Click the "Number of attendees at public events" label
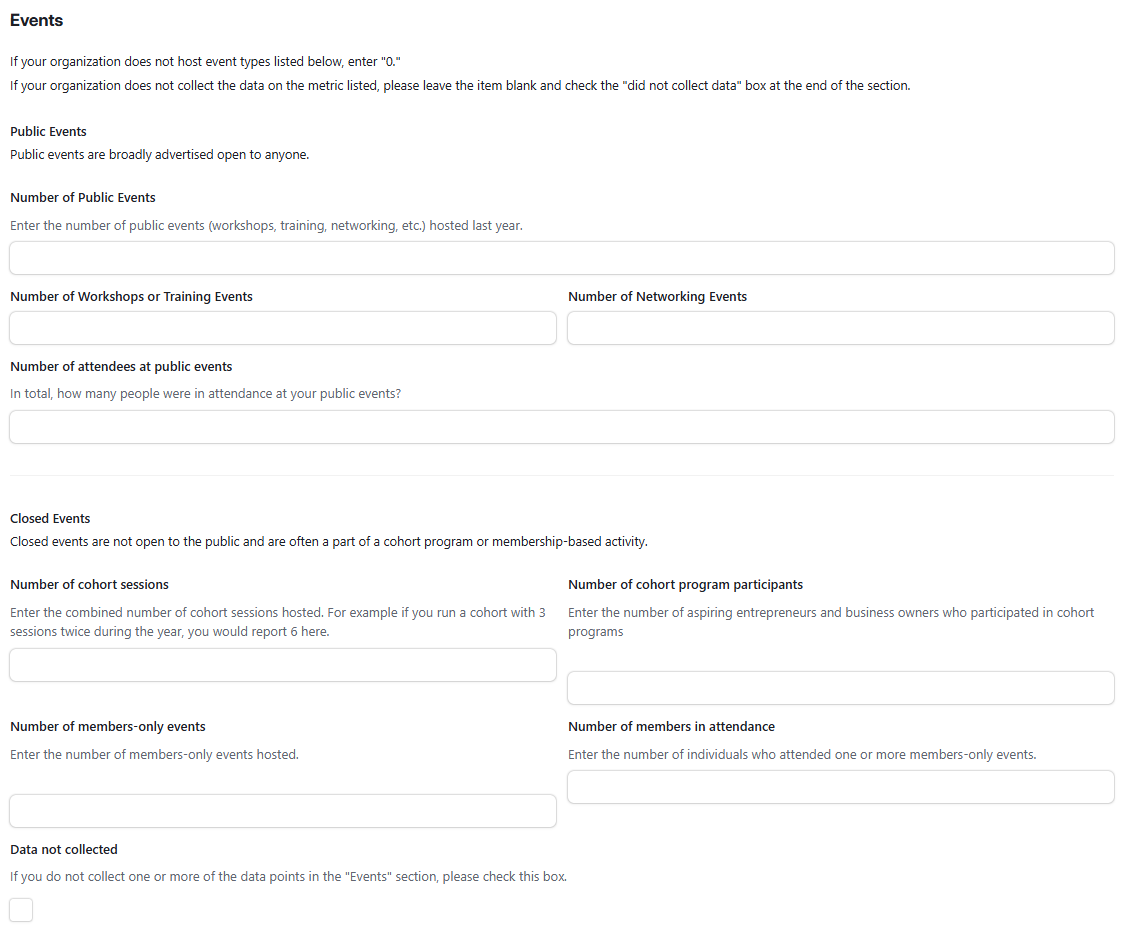 coord(121,367)
